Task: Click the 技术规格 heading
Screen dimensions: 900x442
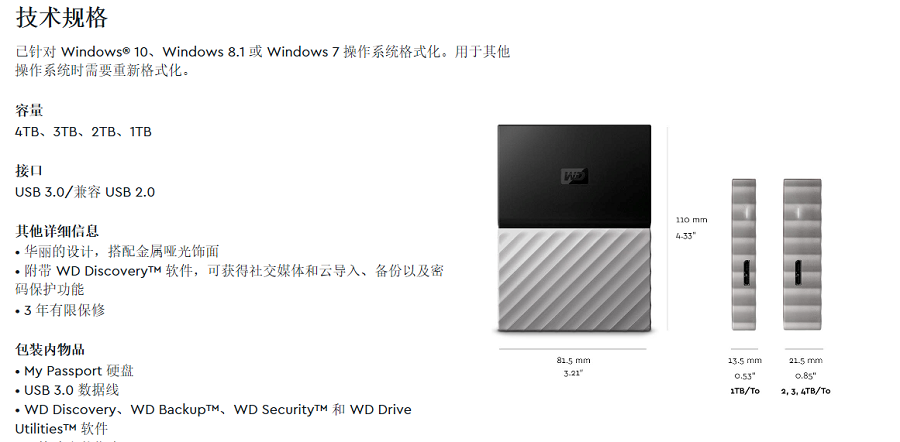Action: [61, 17]
